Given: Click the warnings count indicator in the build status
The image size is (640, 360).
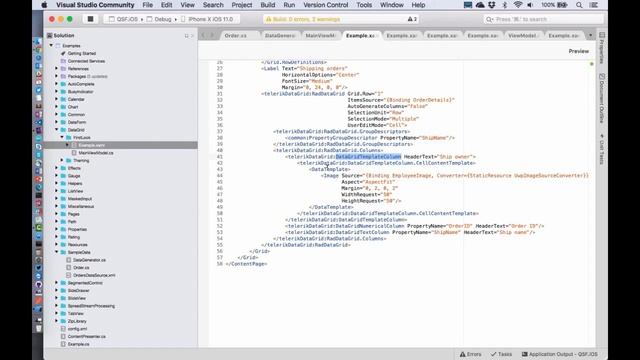Looking at the screenshot, I should click(412, 19).
